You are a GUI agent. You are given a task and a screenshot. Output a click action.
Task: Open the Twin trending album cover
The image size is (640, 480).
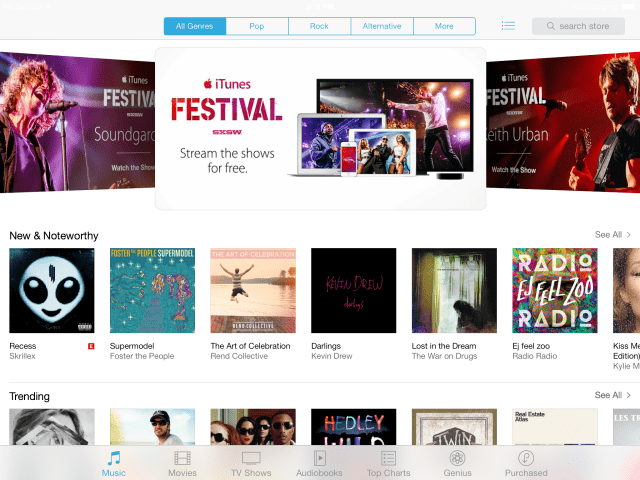[454, 427]
